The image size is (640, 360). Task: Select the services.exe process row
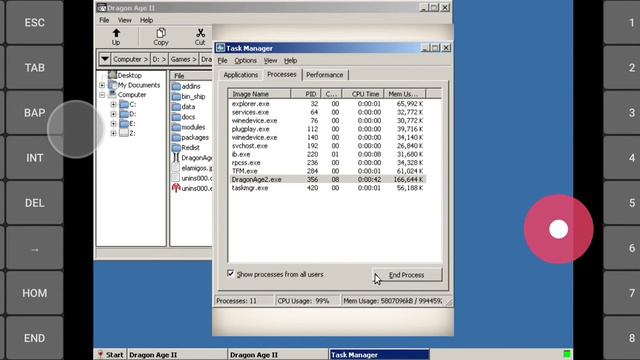tap(327, 112)
